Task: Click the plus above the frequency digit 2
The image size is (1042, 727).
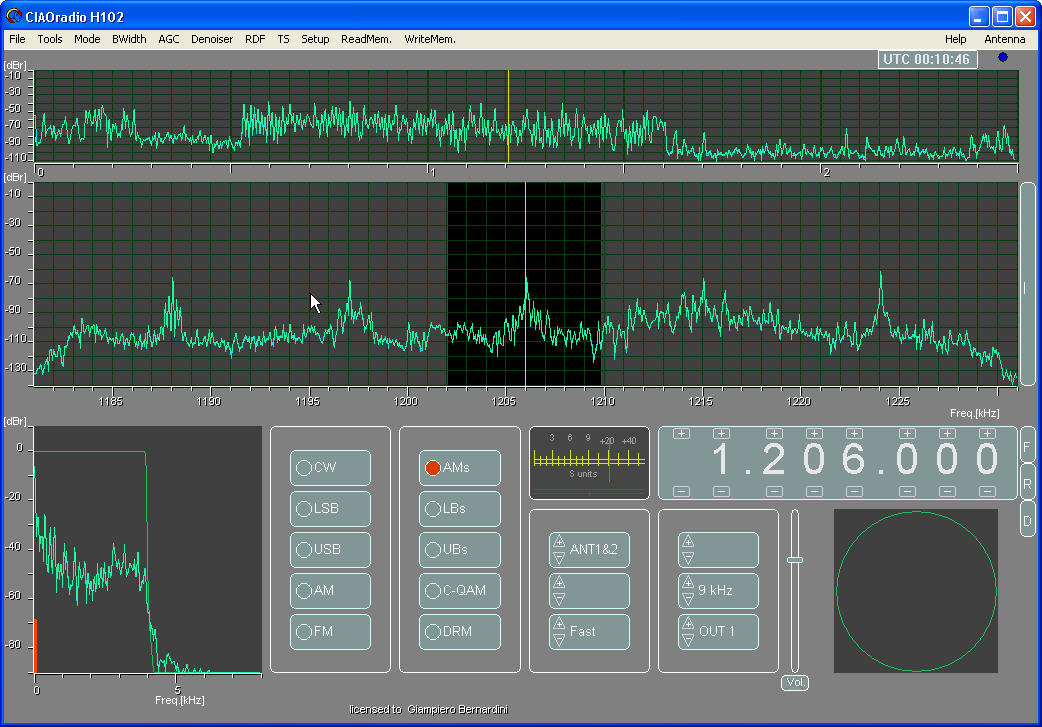Action: pos(774,434)
